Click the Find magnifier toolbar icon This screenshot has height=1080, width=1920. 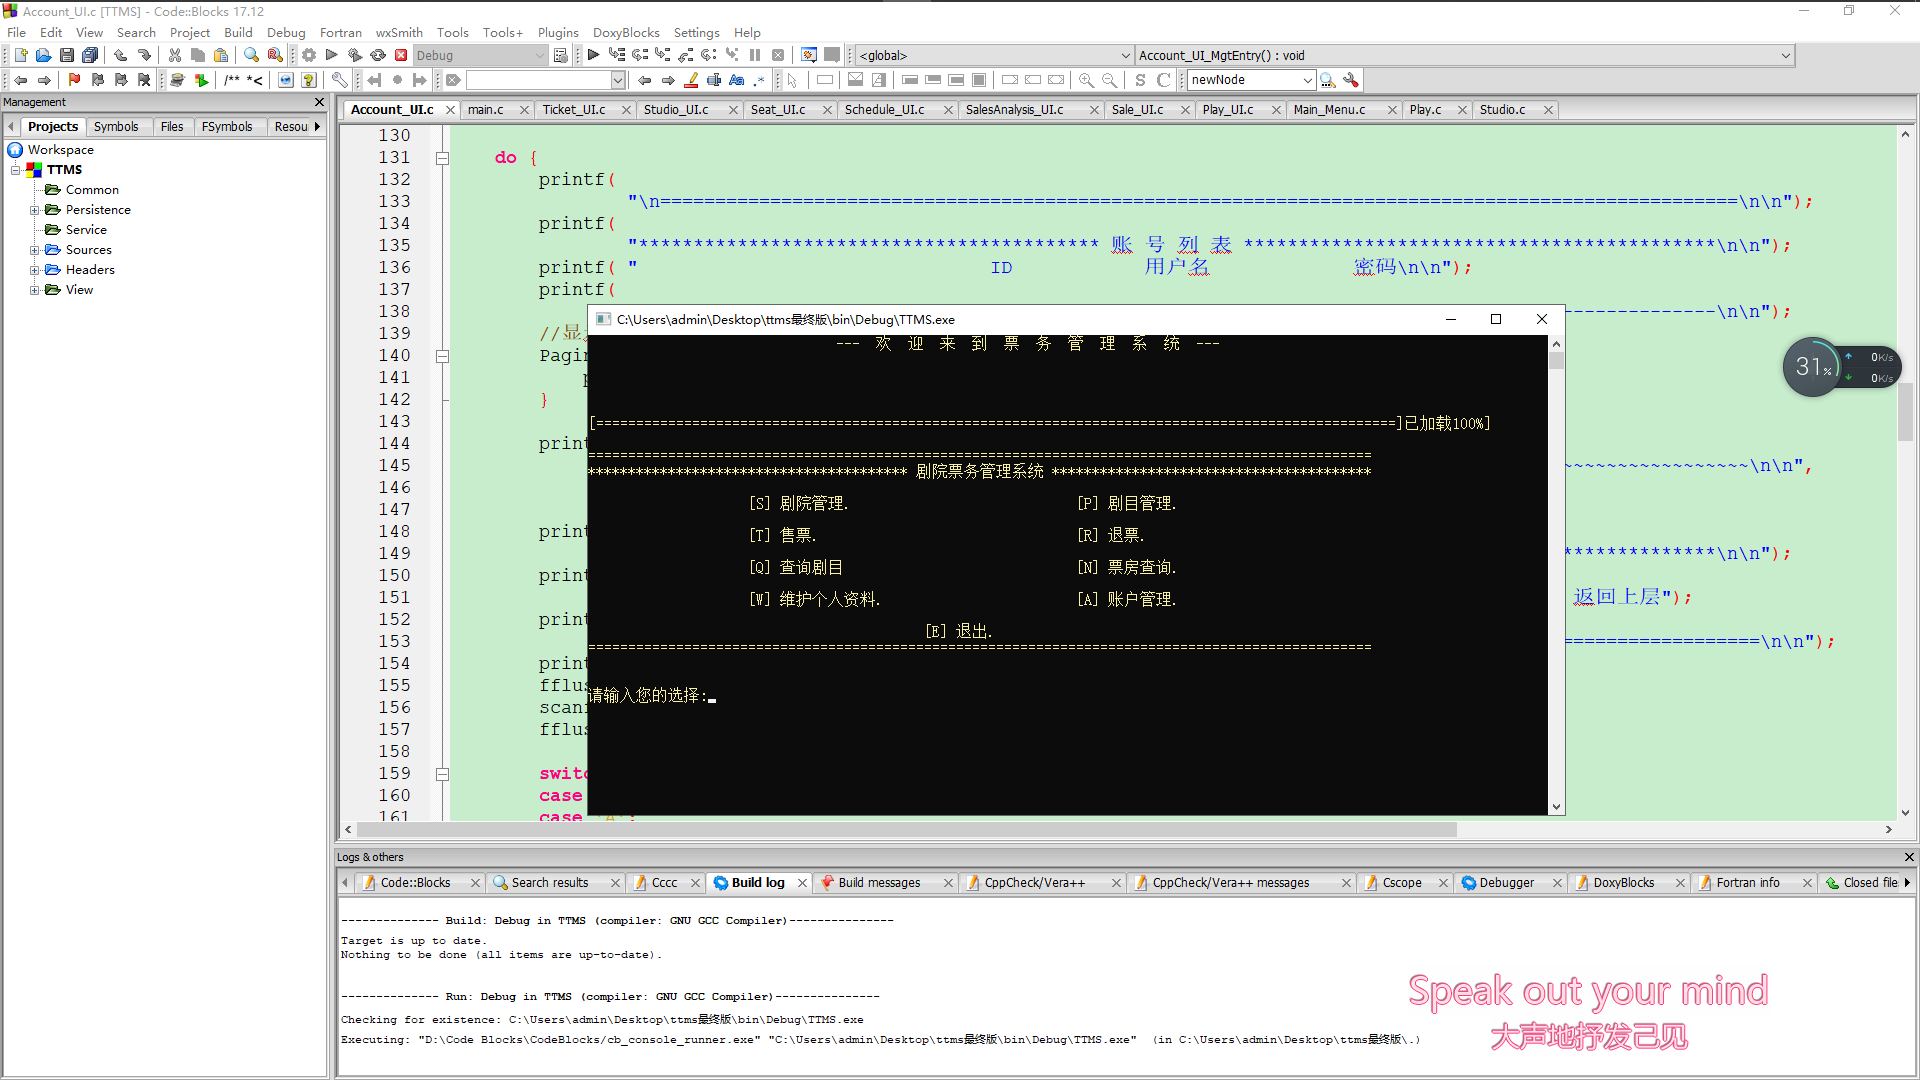coord(251,55)
